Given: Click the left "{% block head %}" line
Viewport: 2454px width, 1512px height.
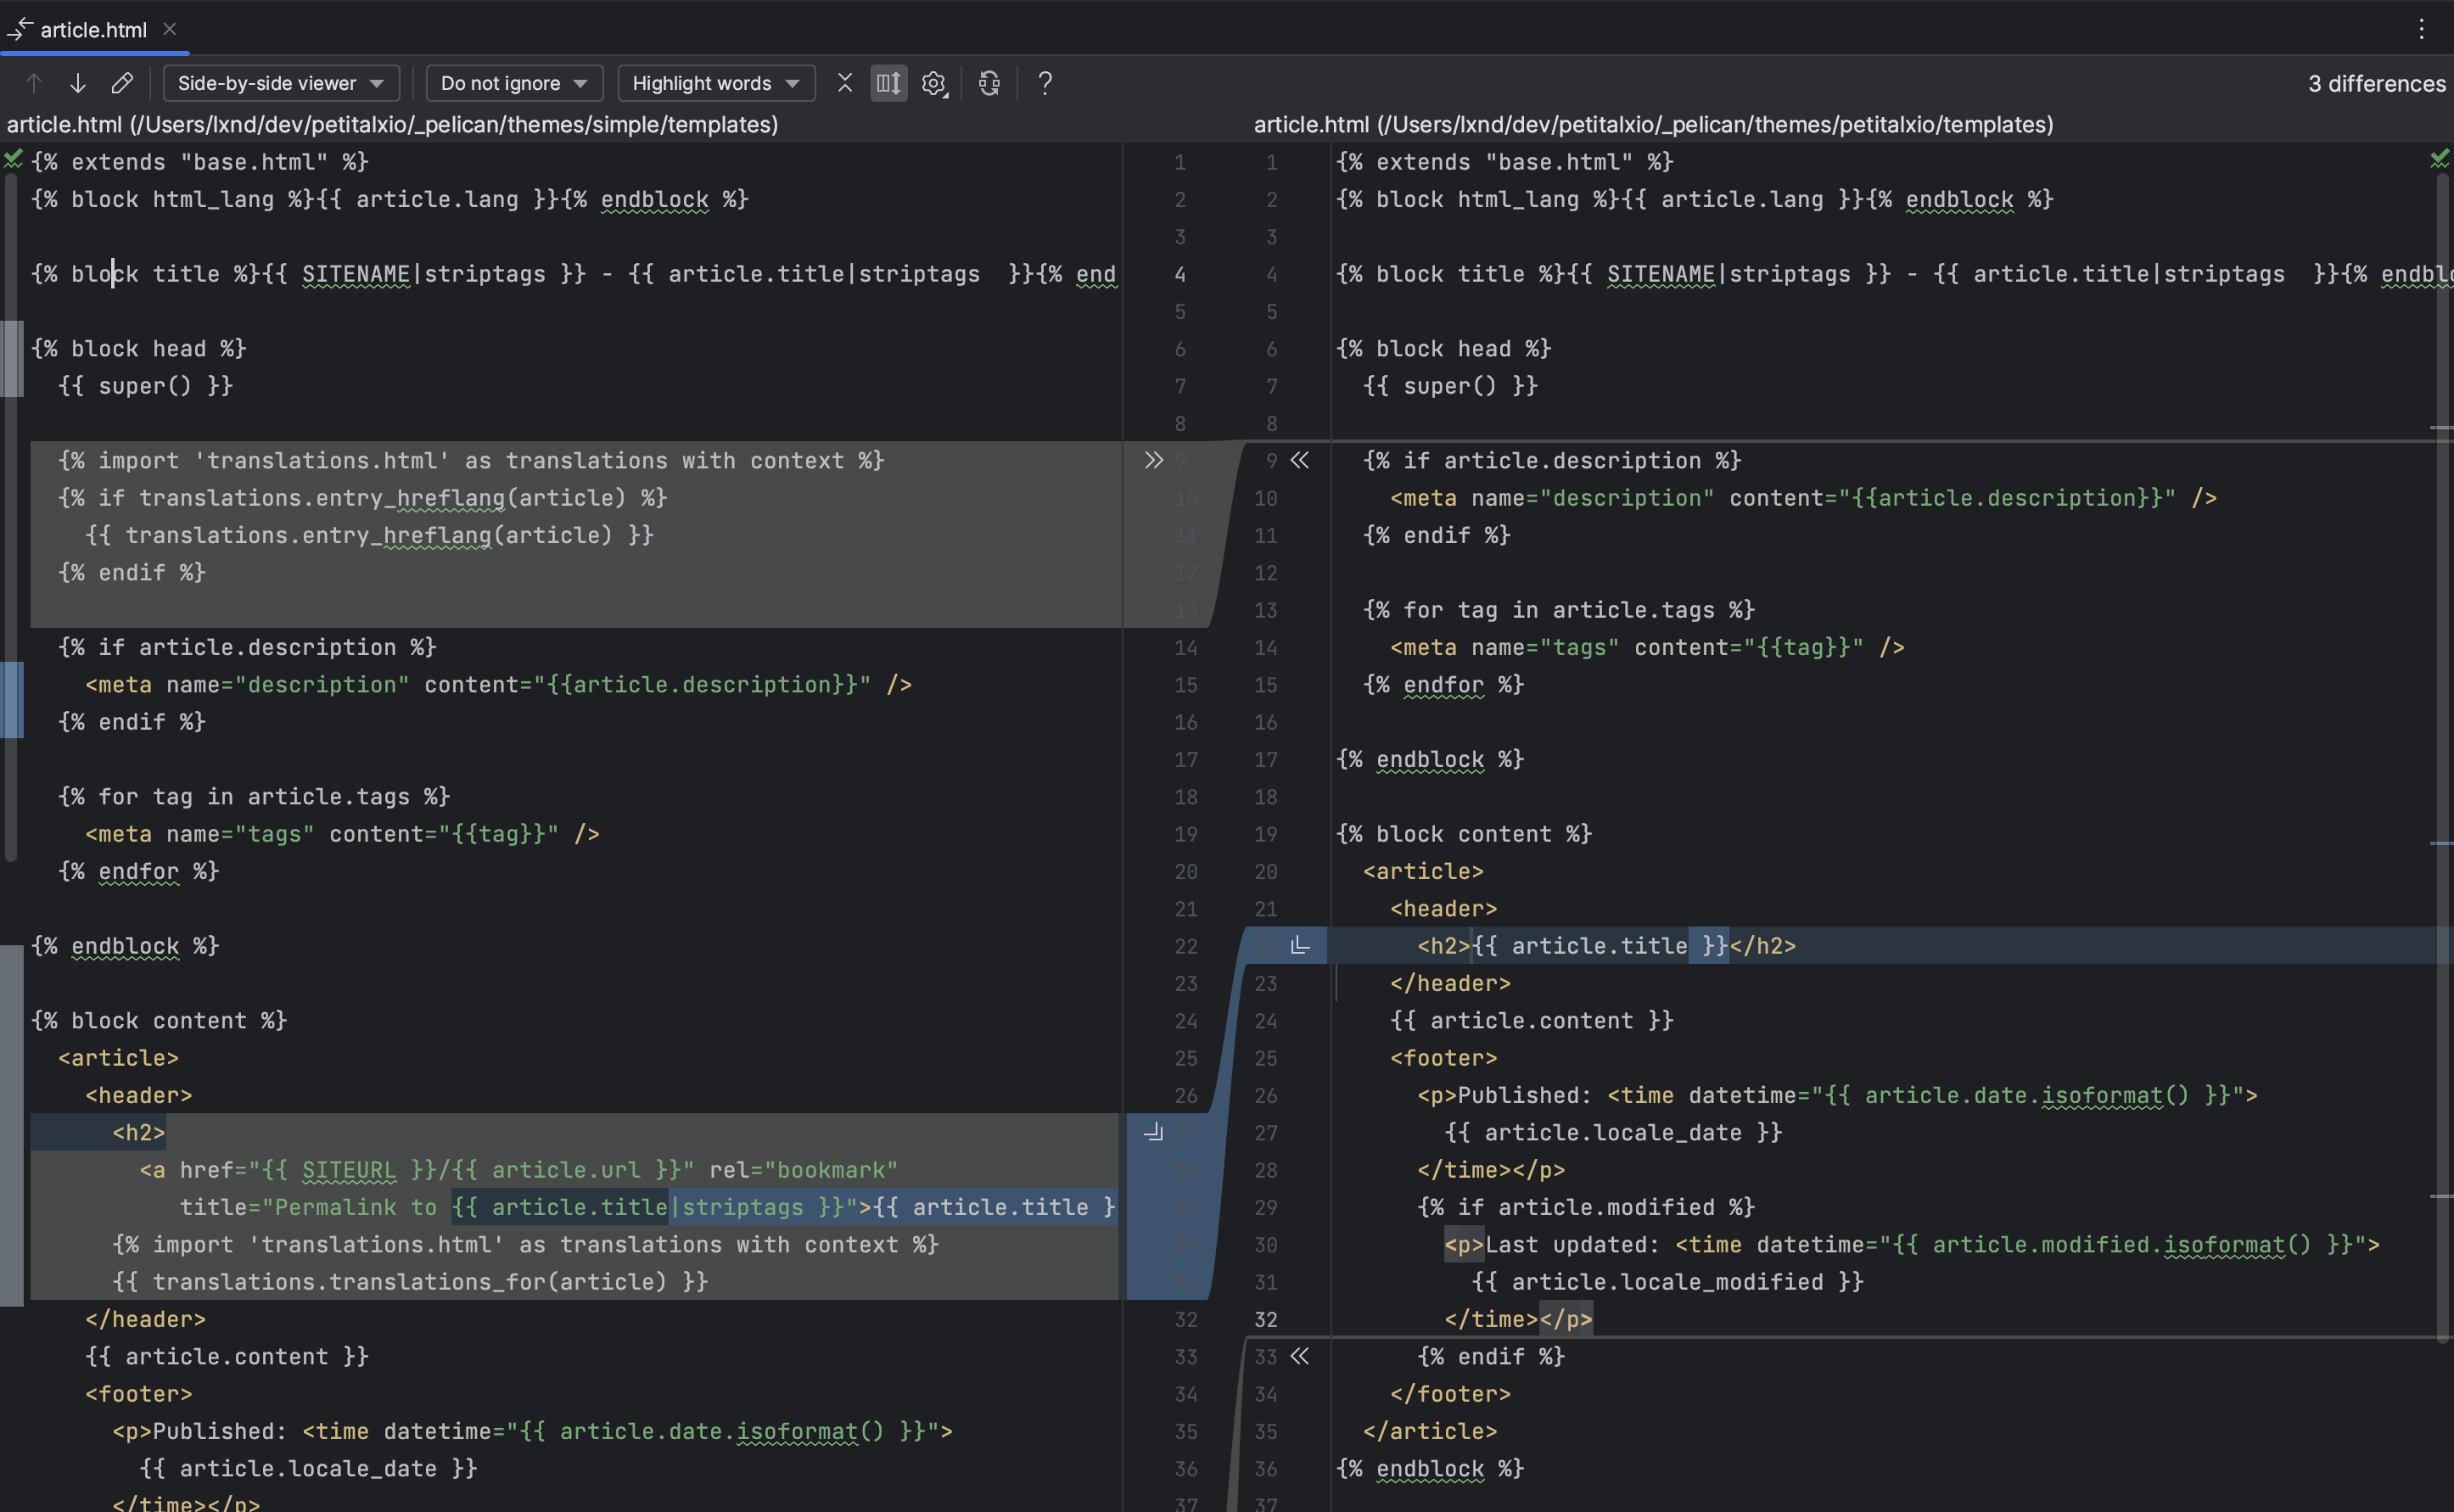Looking at the screenshot, I should (x=138, y=348).
